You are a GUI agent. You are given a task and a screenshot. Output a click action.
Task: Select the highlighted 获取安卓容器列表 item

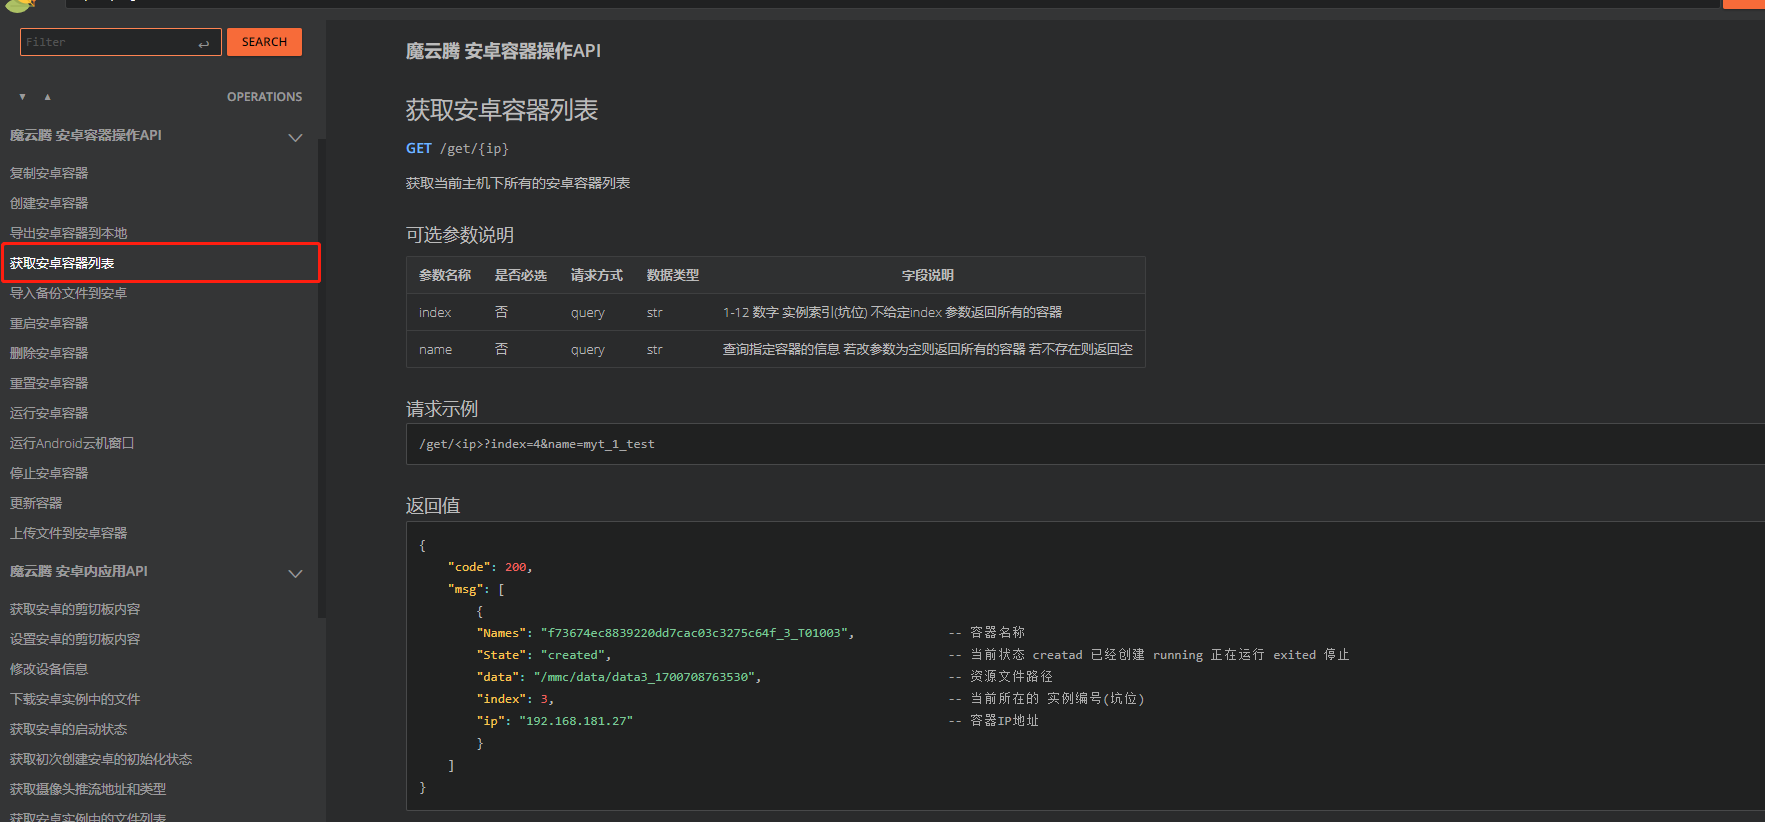pos(62,263)
